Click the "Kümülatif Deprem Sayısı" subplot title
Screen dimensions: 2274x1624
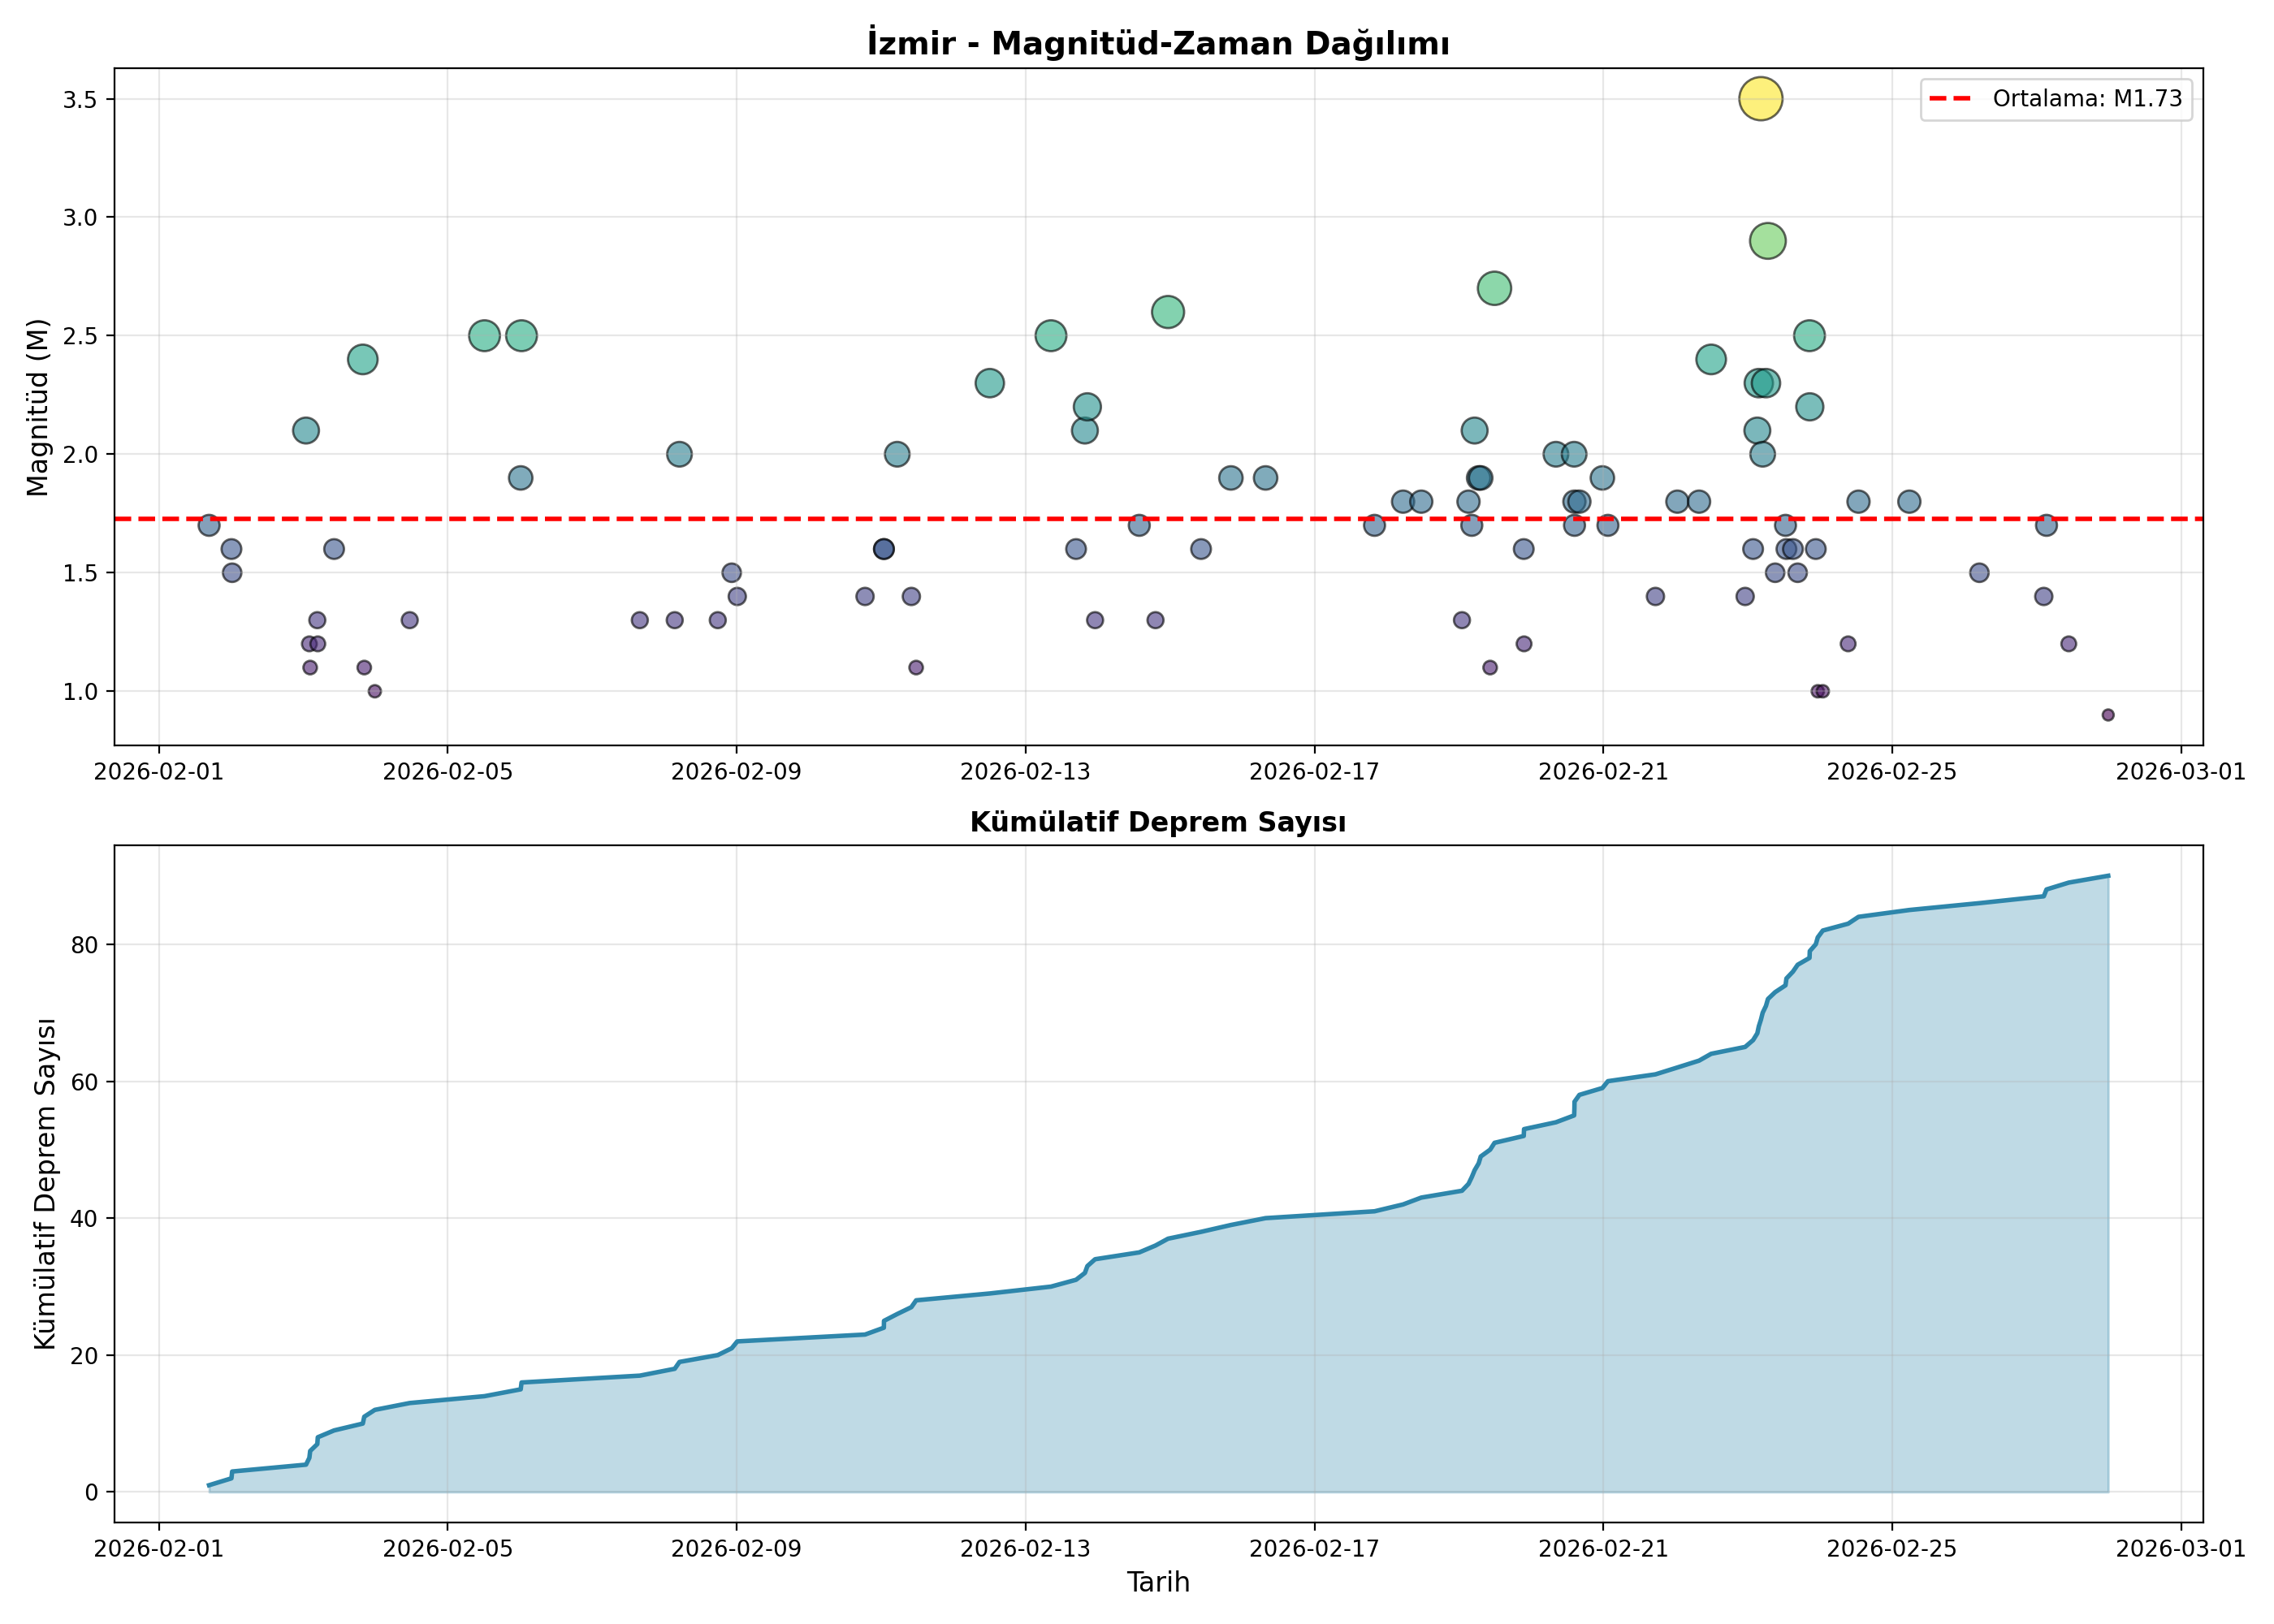click(x=1158, y=822)
